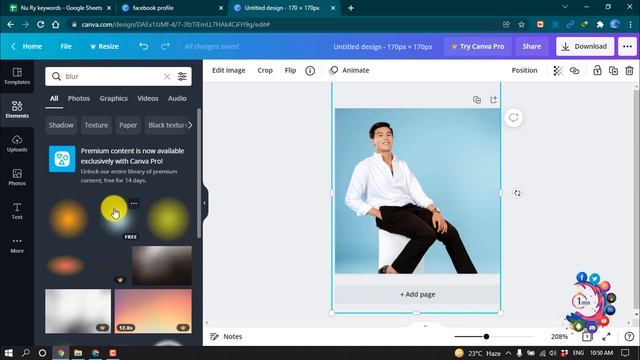Open the three-dot menu next to Download
This screenshot has width=640, height=360.
(x=627, y=47)
